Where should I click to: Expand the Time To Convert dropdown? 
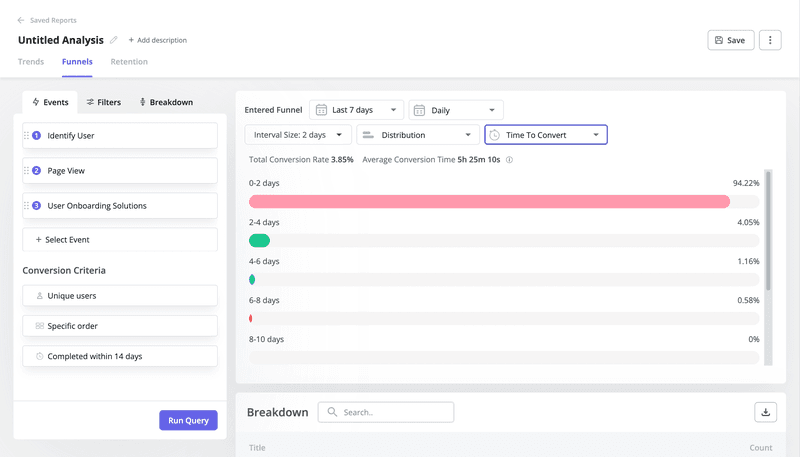tap(546, 135)
